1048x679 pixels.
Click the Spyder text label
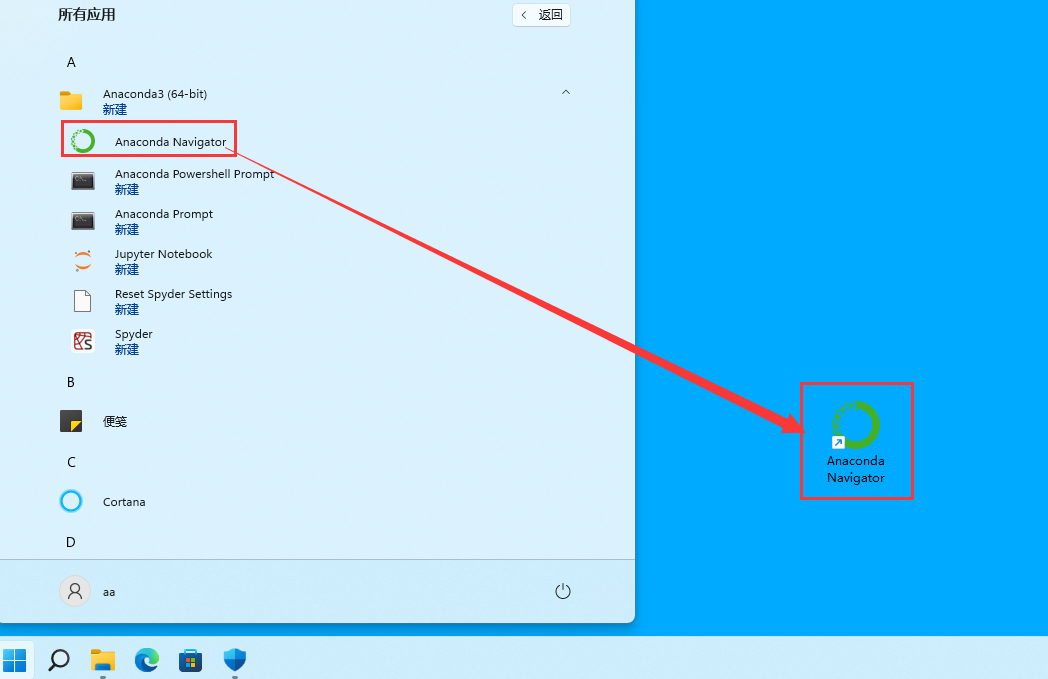pos(134,334)
